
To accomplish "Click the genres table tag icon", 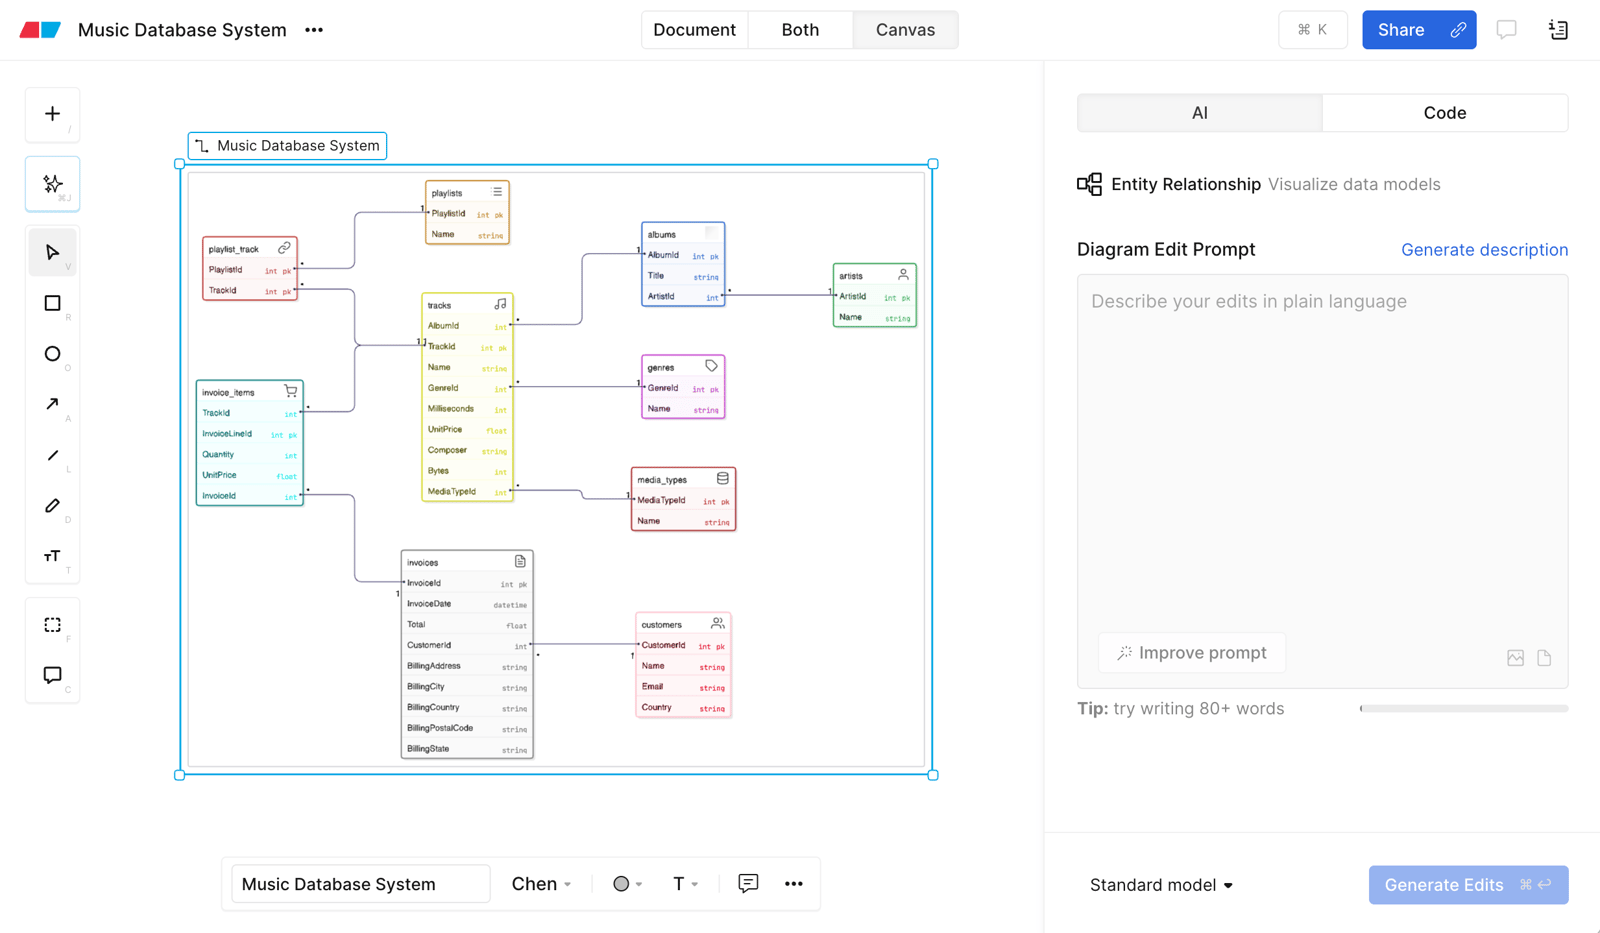I will pos(711,366).
